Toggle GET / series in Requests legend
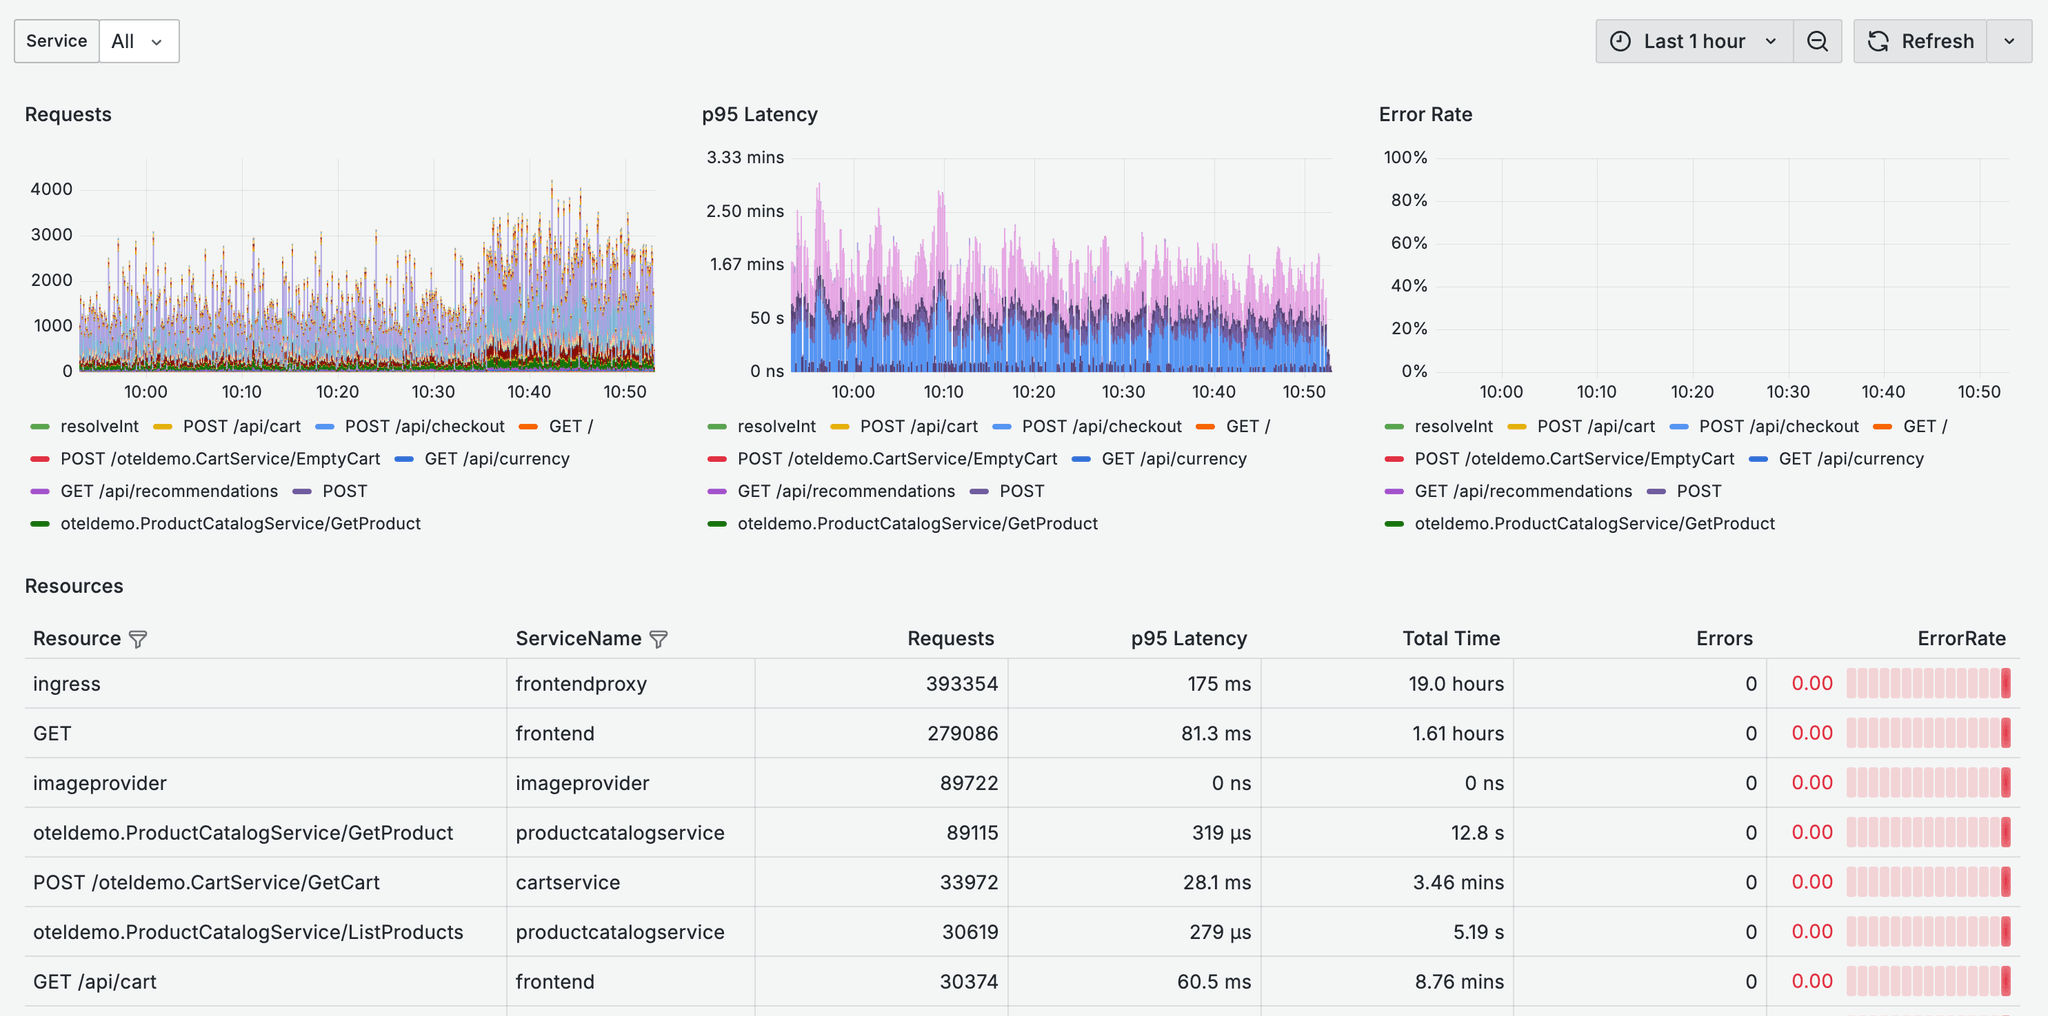2048x1016 pixels. pyautogui.click(x=570, y=426)
